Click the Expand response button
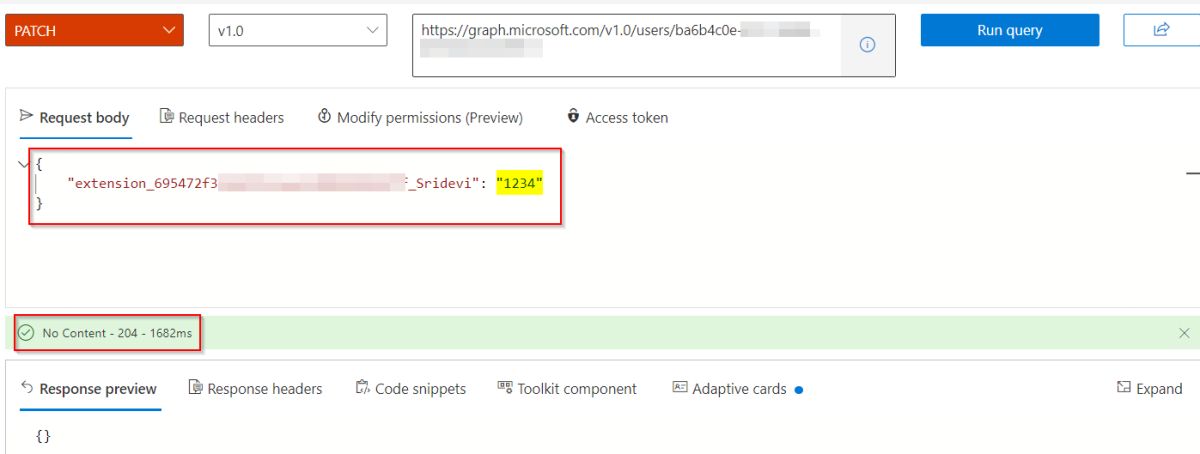This screenshot has width=1200, height=454. click(1149, 389)
